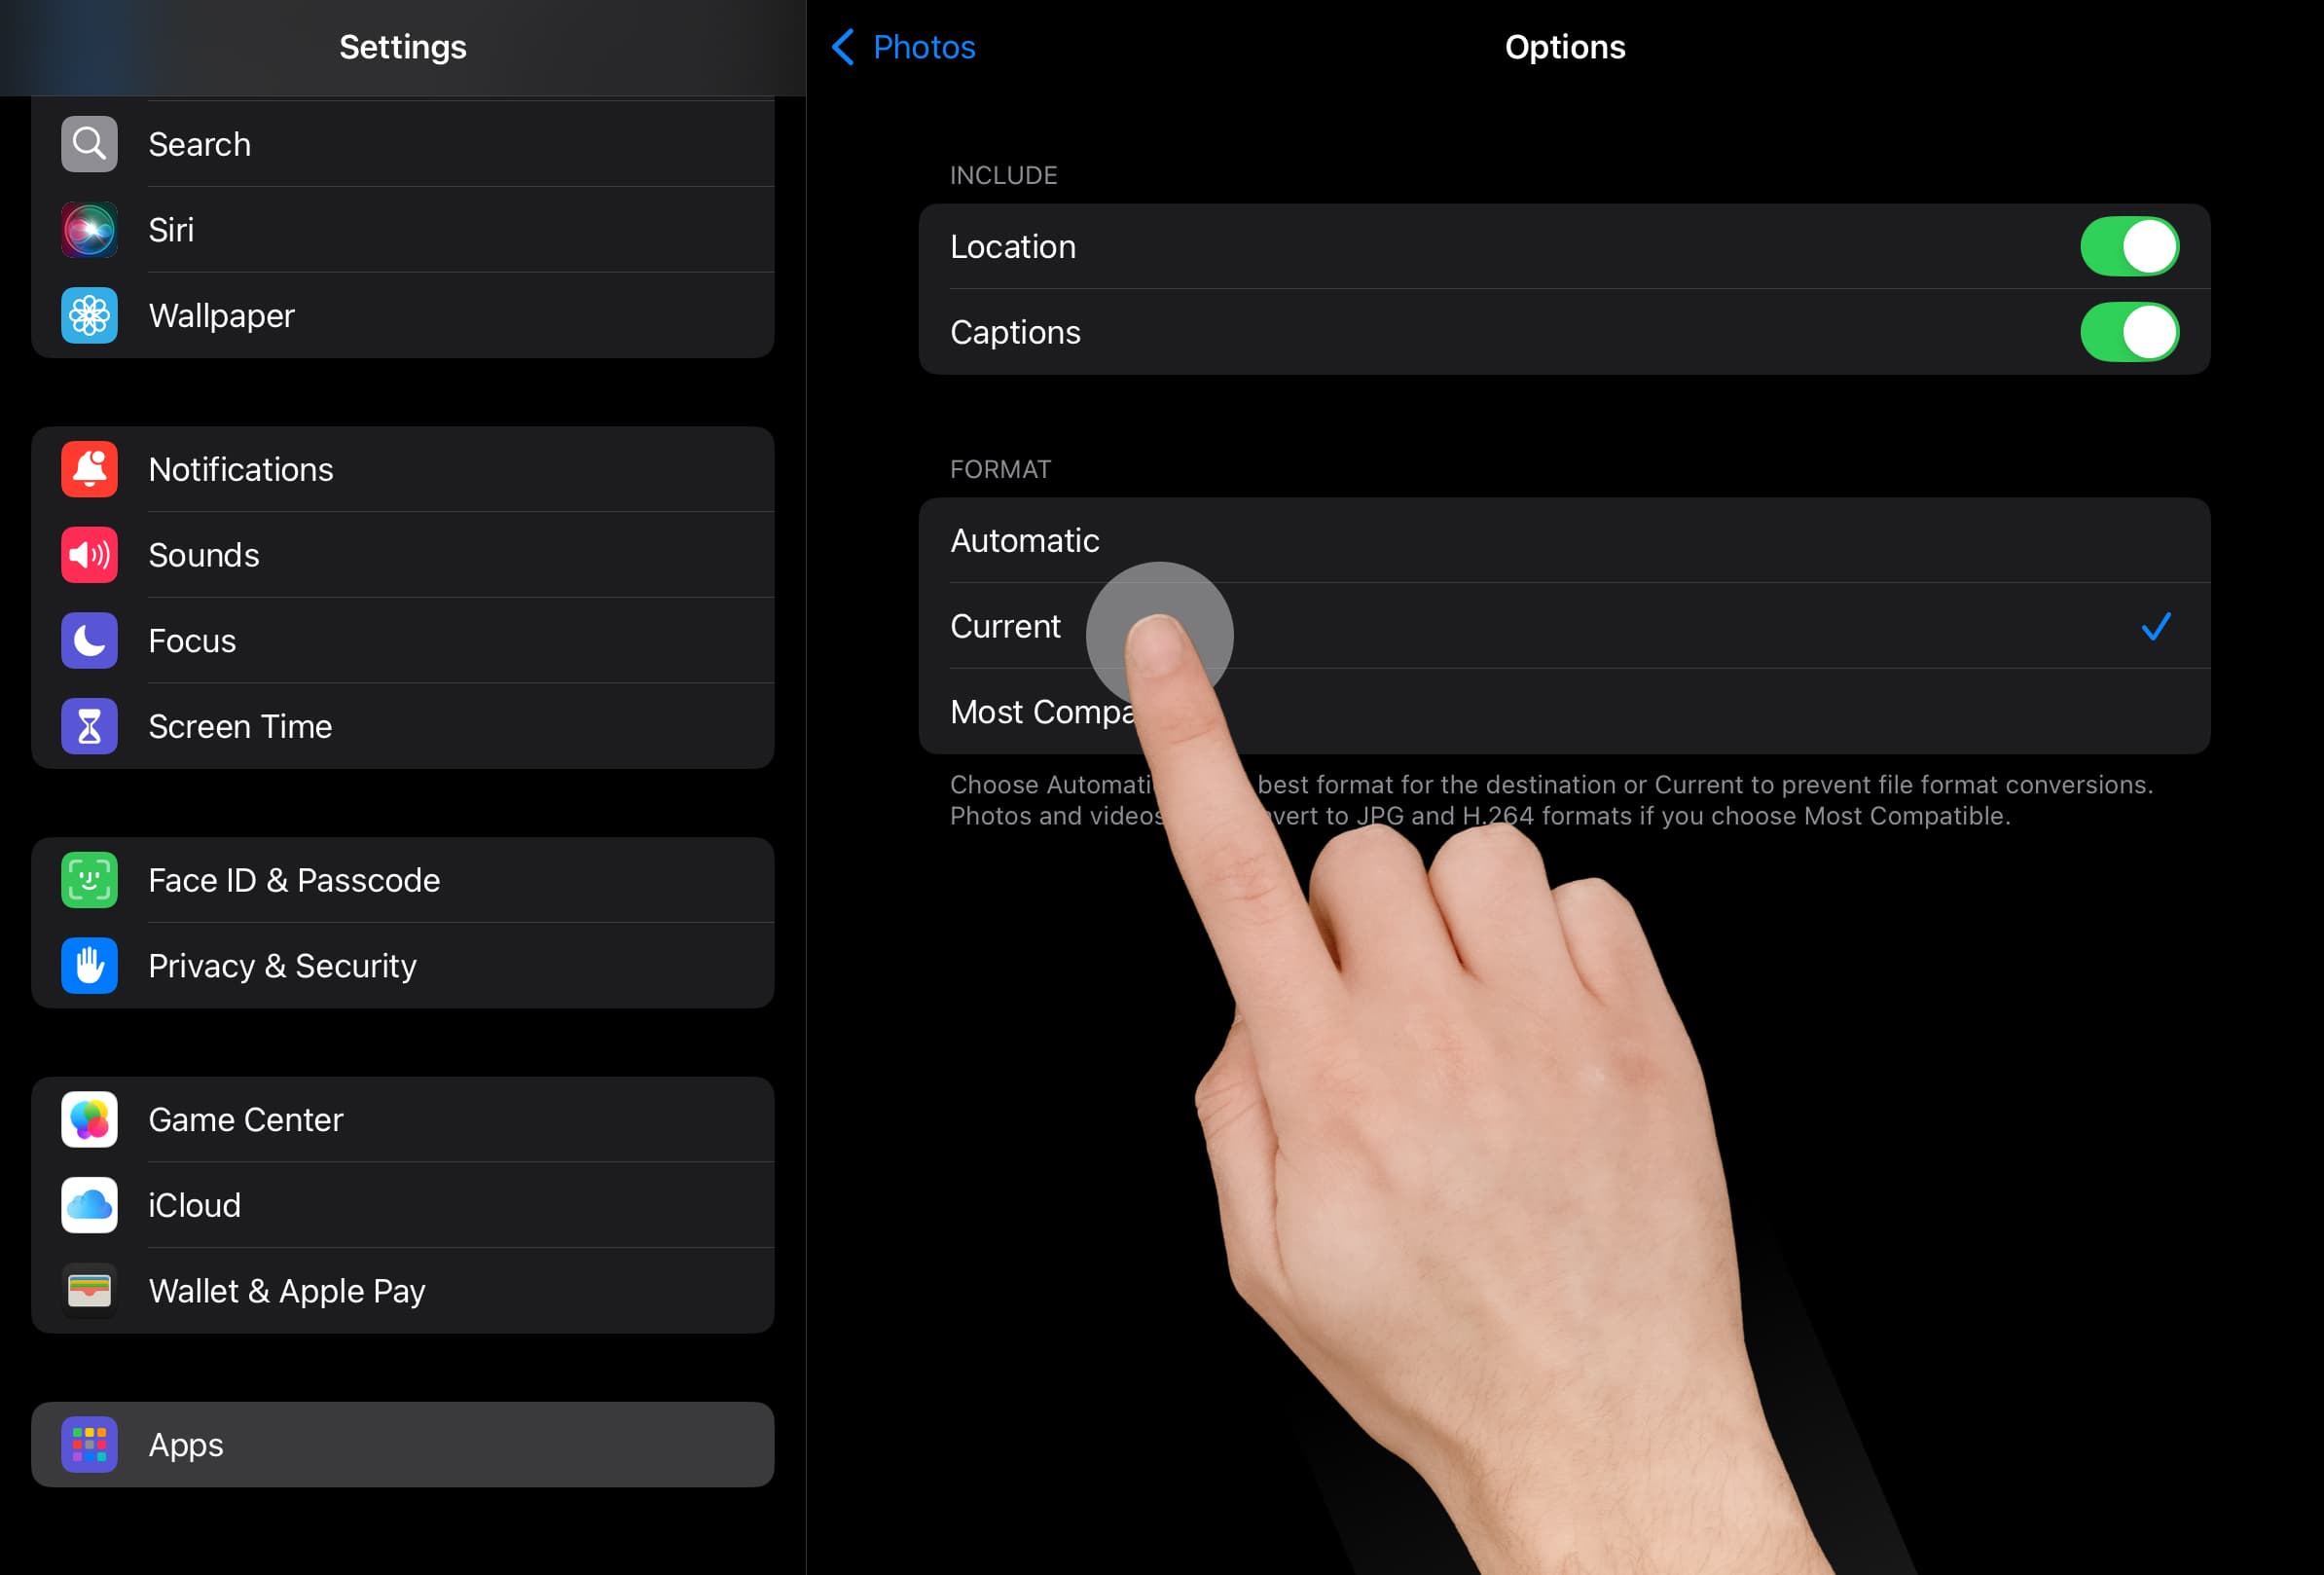
Task: Open Apps settings section
Action: click(402, 1445)
